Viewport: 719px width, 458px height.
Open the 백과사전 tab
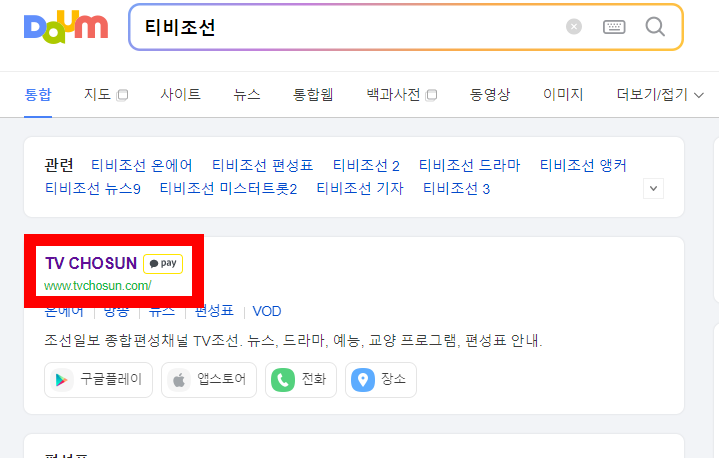point(393,94)
